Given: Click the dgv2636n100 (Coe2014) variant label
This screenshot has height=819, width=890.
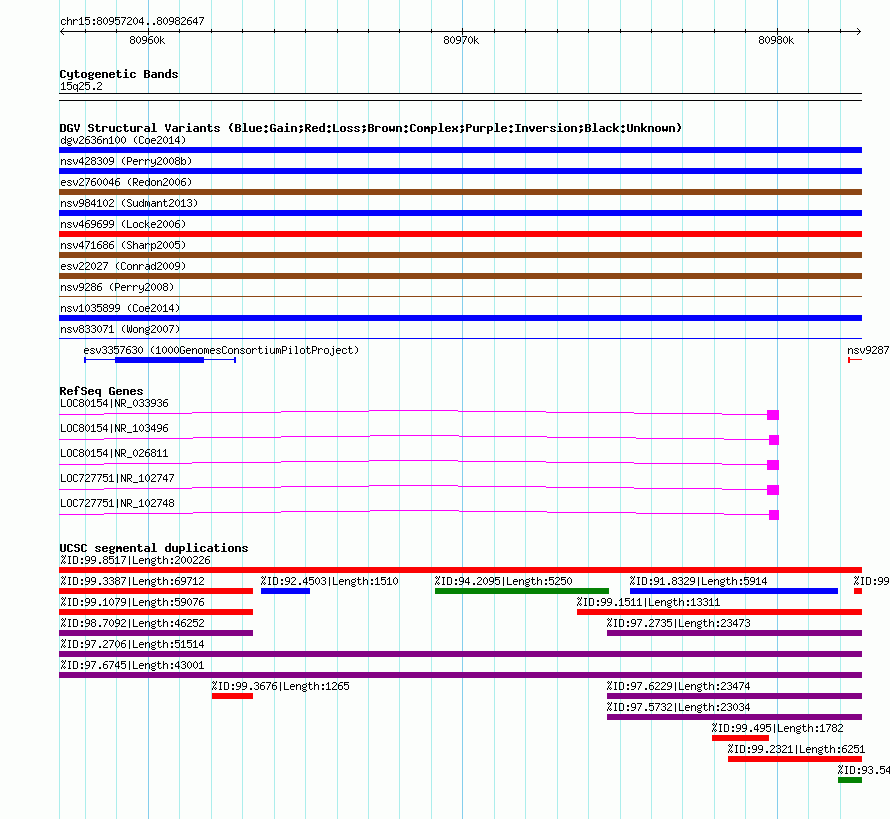Looking at the screenshot, I should 123,140.
